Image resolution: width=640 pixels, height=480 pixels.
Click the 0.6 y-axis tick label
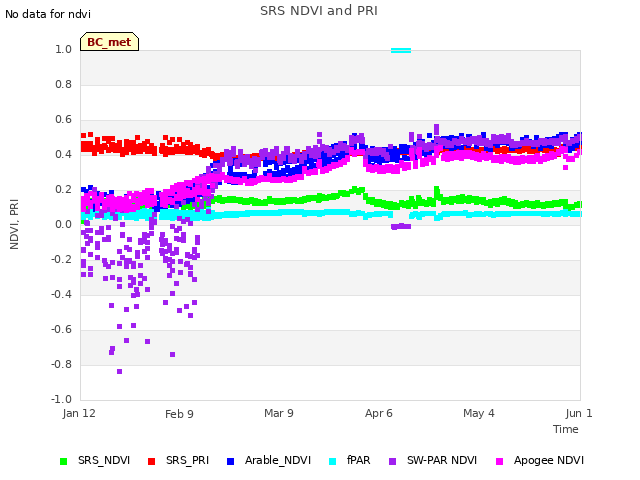tap(64, 120)
